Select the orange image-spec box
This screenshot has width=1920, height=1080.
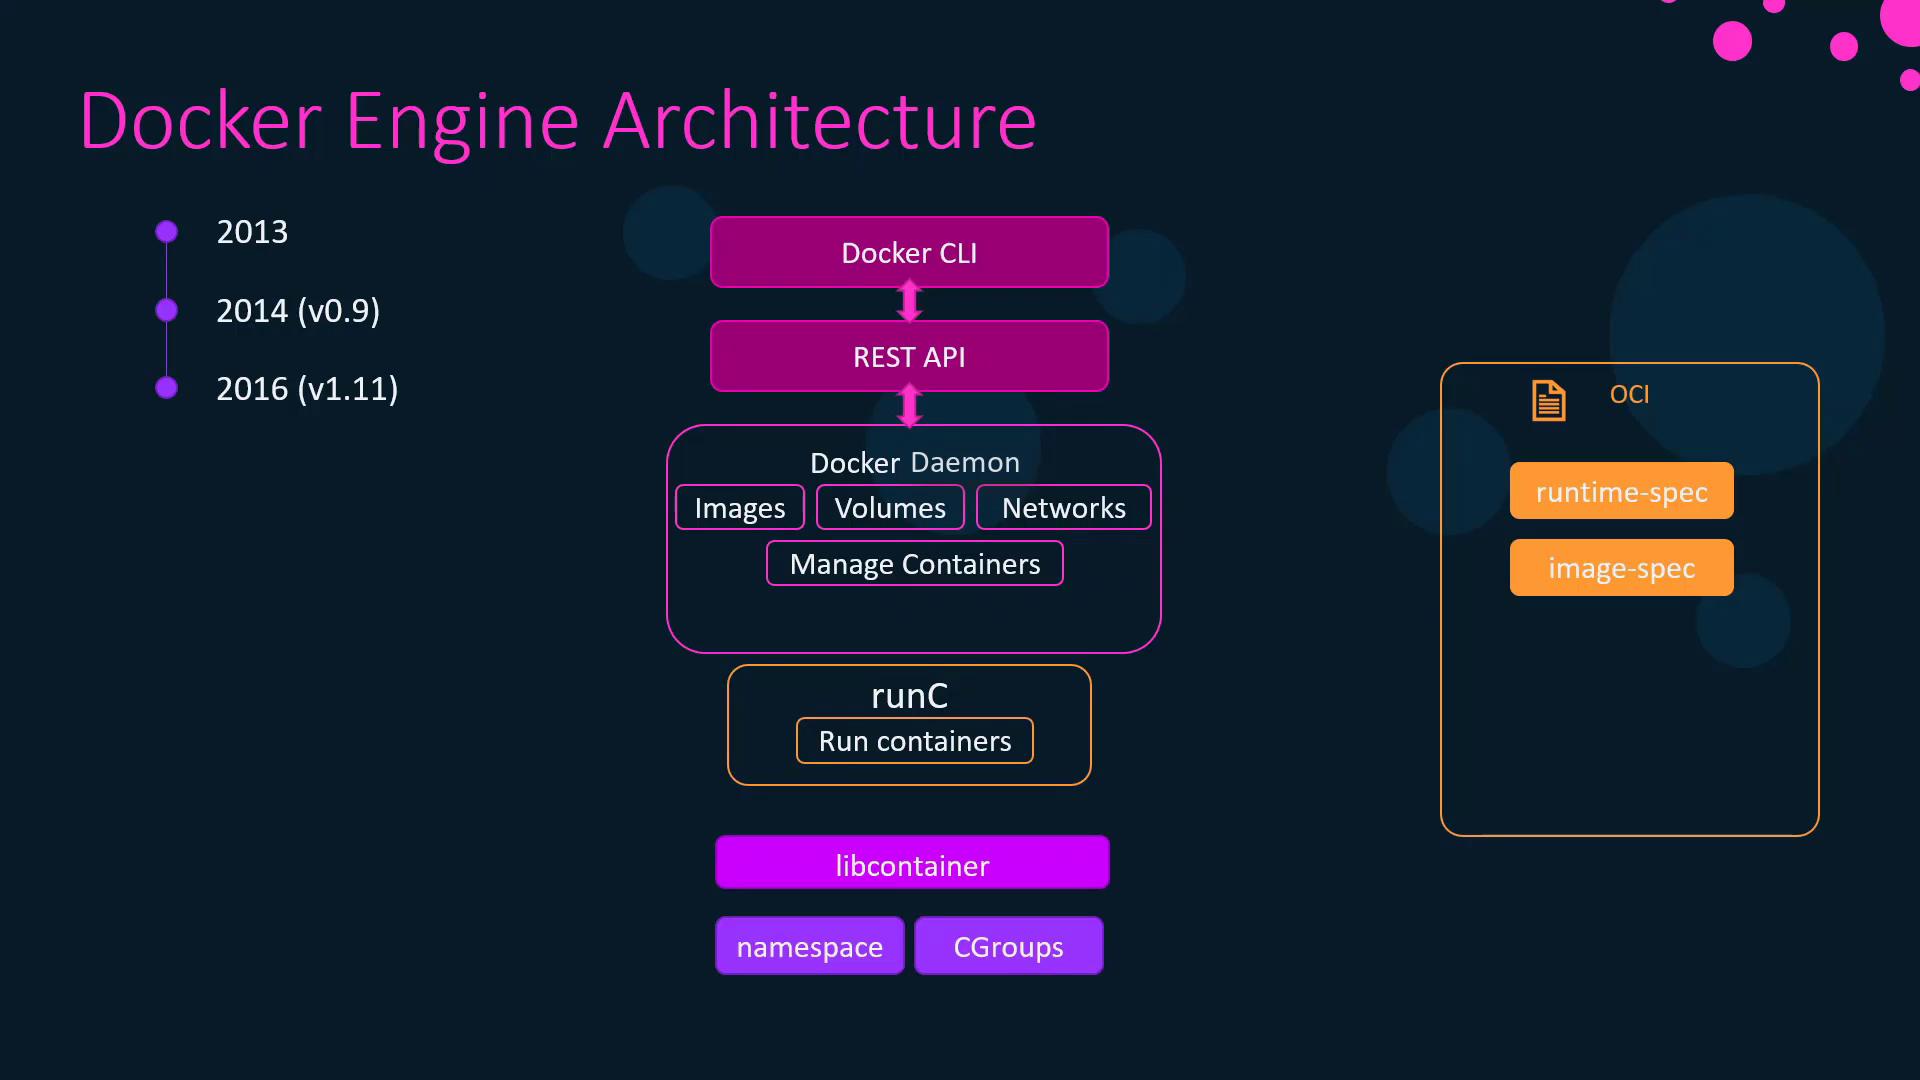tap(1621, 568)
